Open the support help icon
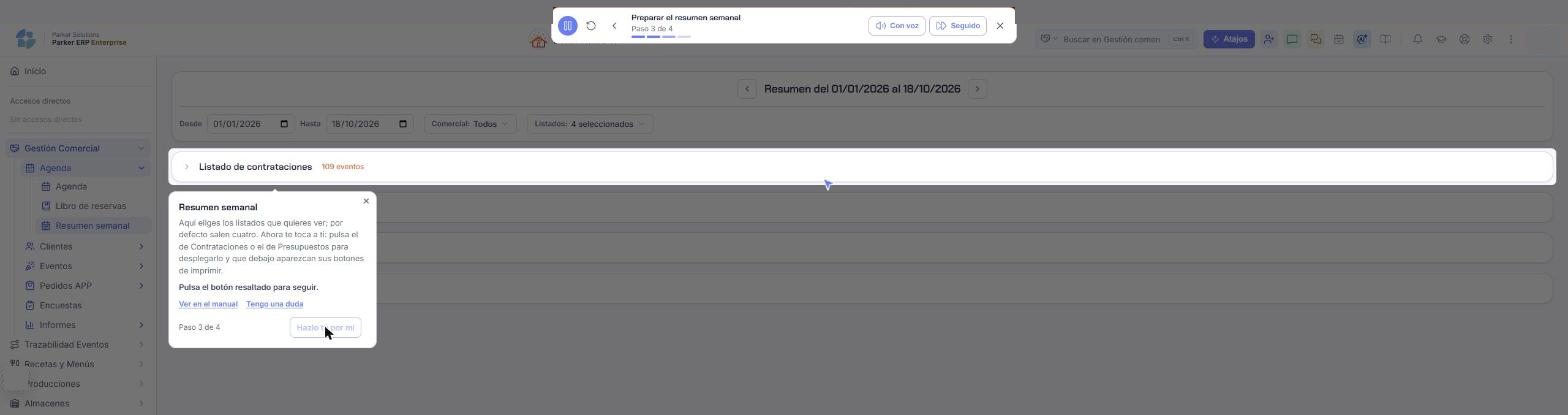 point(1464,39)
